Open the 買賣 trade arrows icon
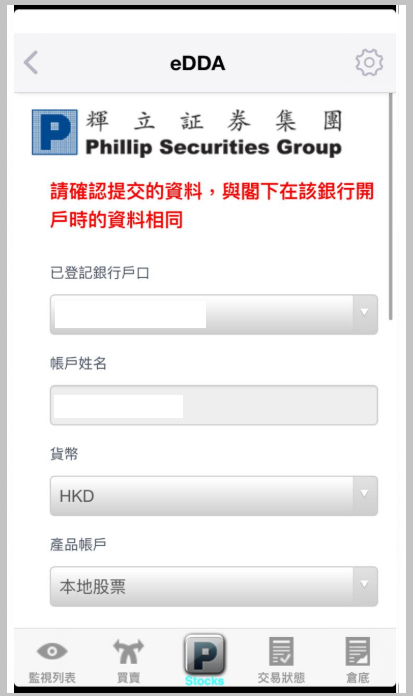The width and height of the screenshot is (413, 696). tap(128, 651)
